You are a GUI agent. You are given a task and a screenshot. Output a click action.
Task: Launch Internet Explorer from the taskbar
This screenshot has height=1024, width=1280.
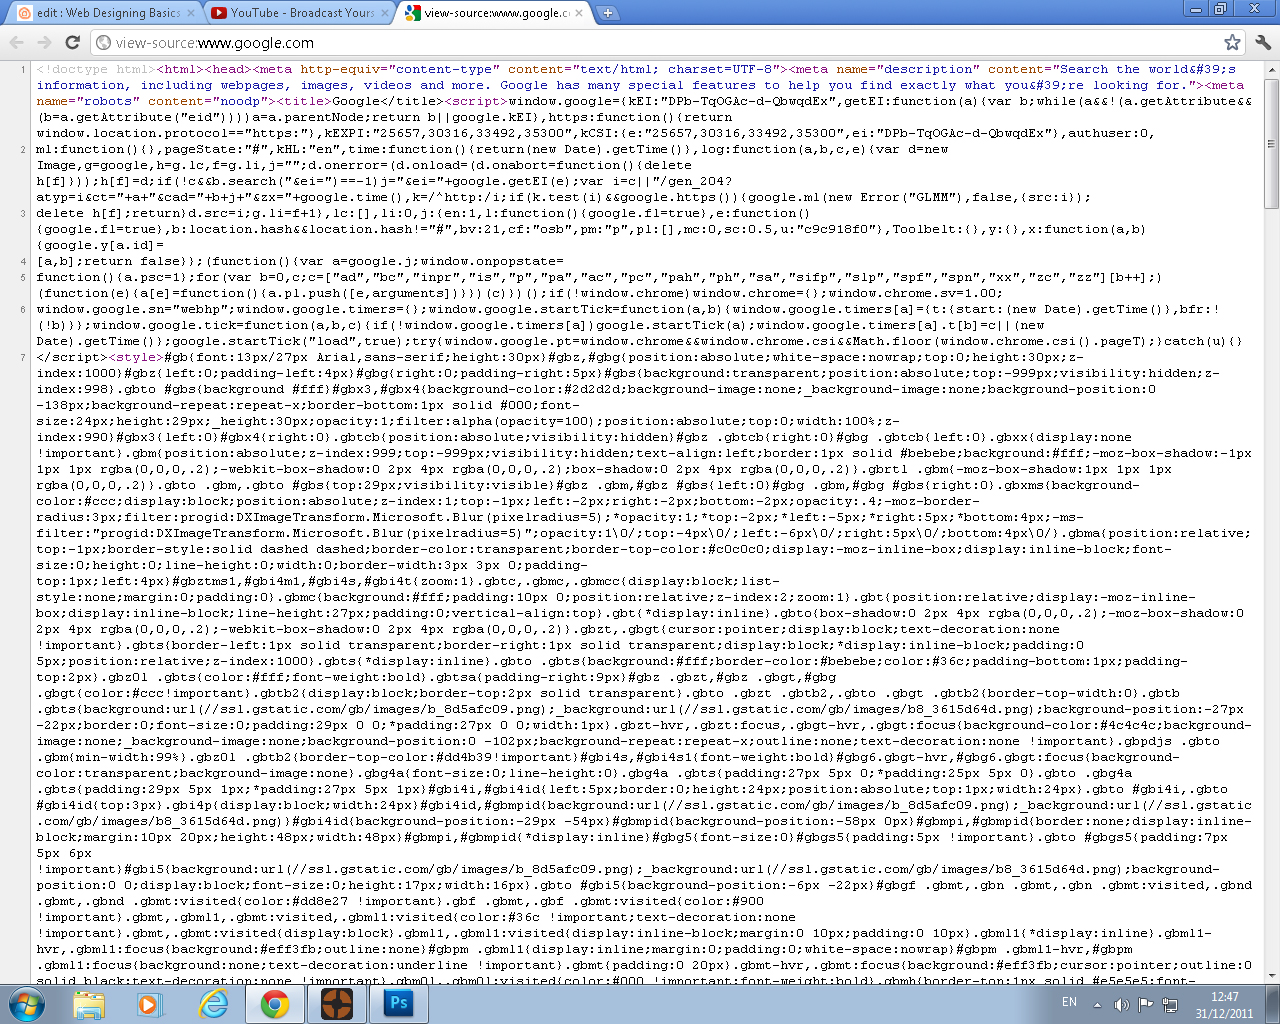click(x=213, y=1003)
